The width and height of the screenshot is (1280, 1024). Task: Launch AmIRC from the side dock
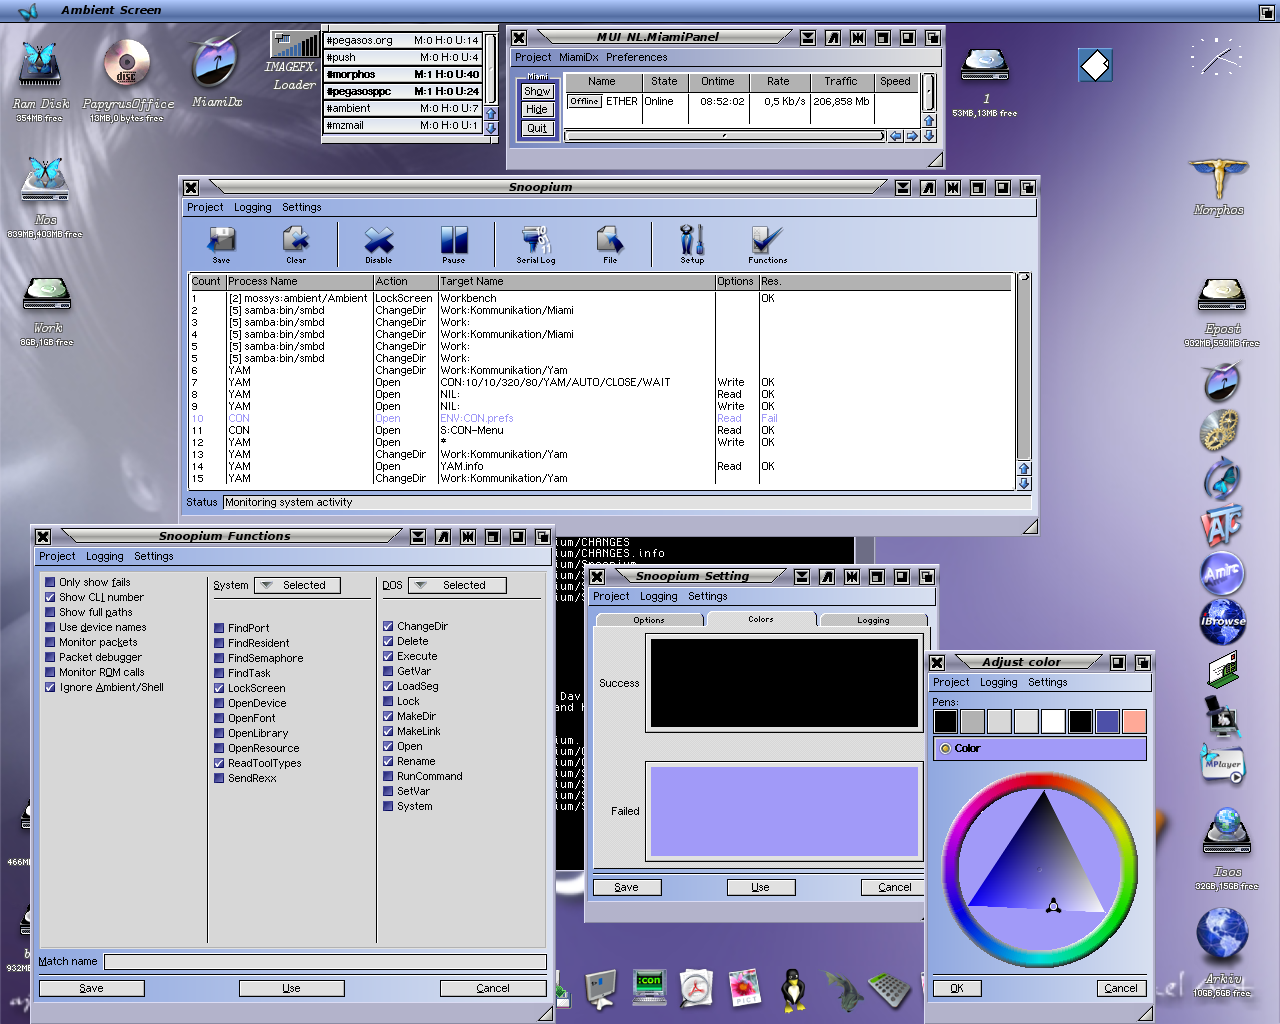click(x=1222, y=573)
